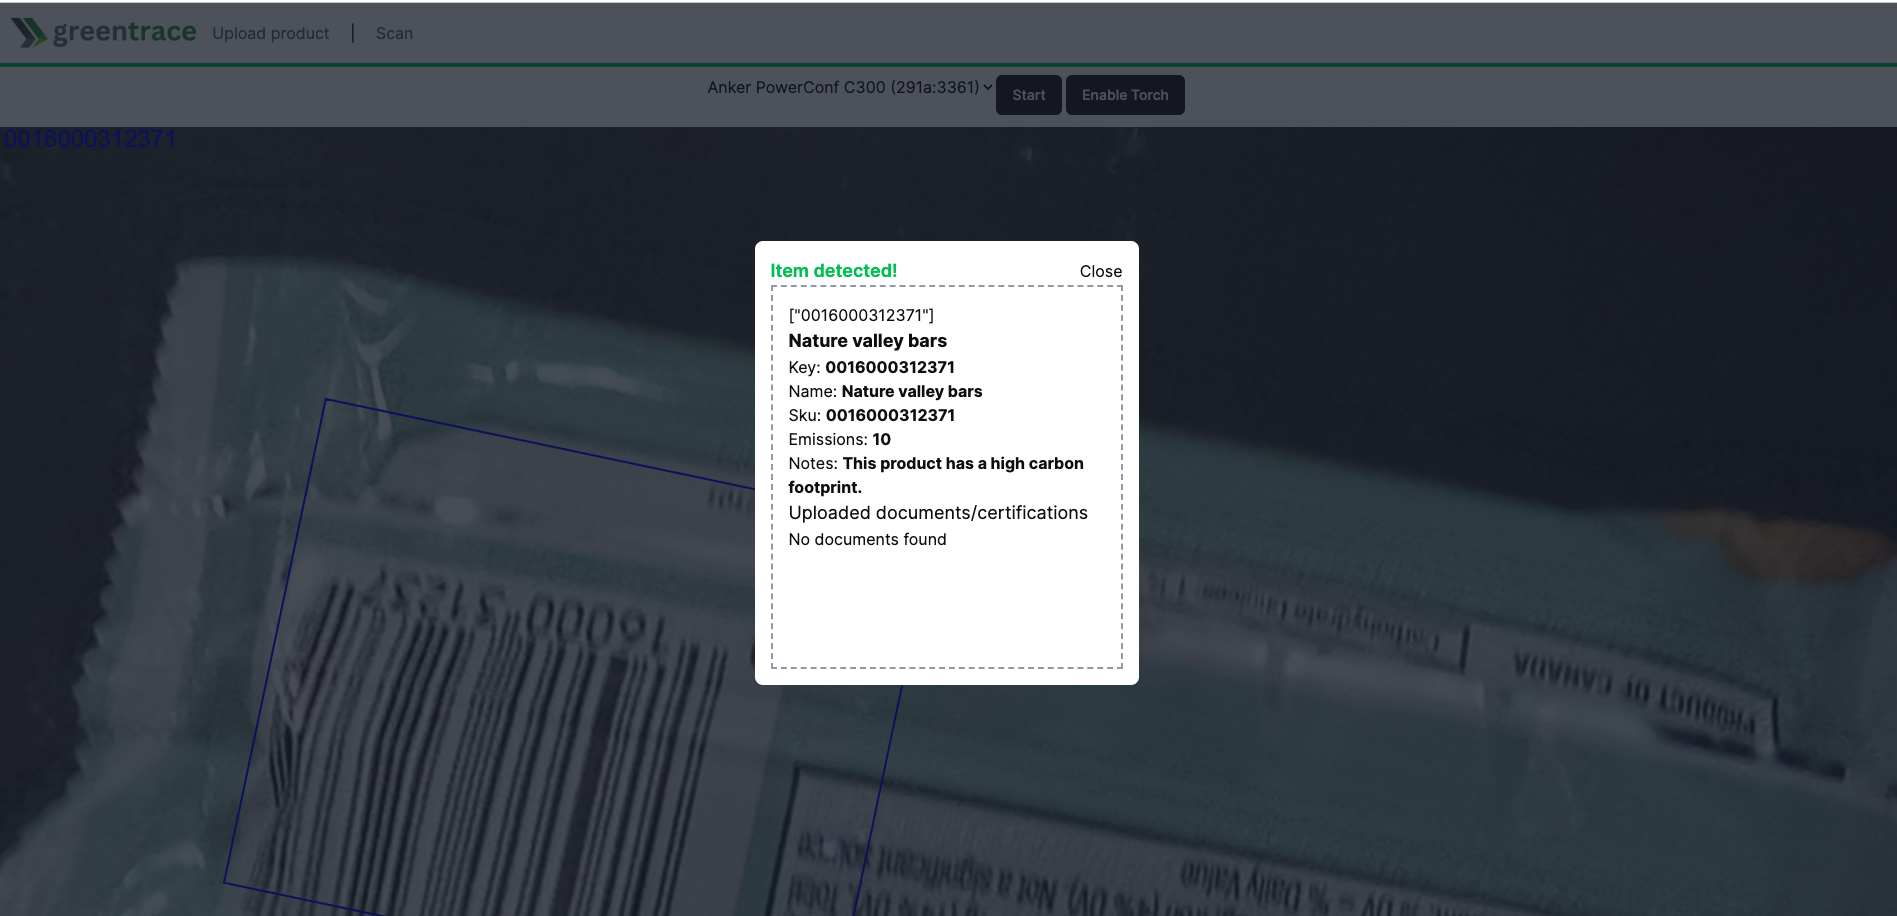
Task: Go to the Scan page
Action: pyautogui.click(x=394, y=33)
